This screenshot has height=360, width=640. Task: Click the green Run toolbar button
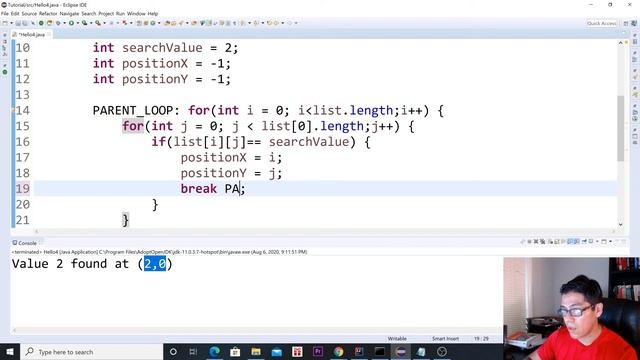[x=71, y=23]
